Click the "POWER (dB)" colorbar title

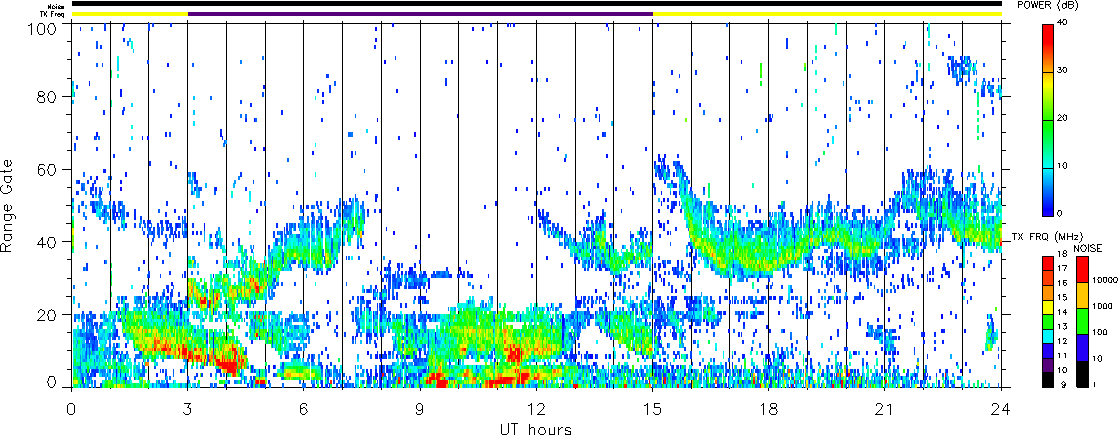point(1047,6)
